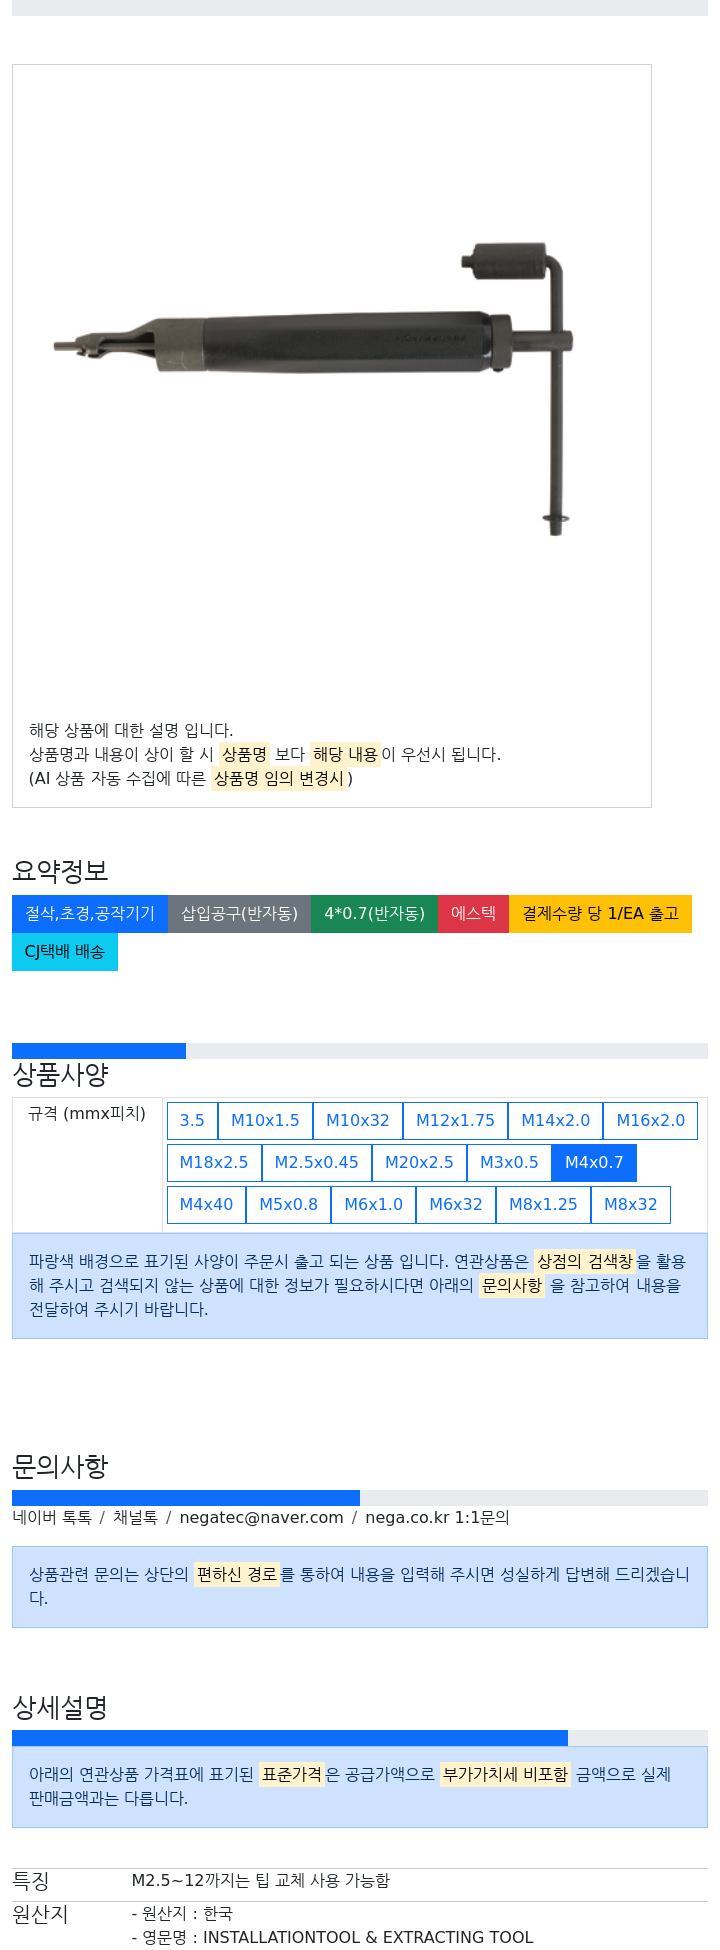The width and height of the screenshot is (720, 1950).
Task: Select the M2.5x0.45 option
Action: click(x=316, y=1163)
